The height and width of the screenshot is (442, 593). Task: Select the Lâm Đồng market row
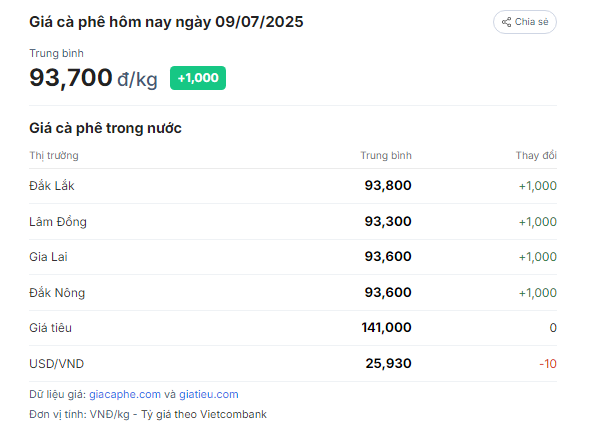[x=293, y=222]
